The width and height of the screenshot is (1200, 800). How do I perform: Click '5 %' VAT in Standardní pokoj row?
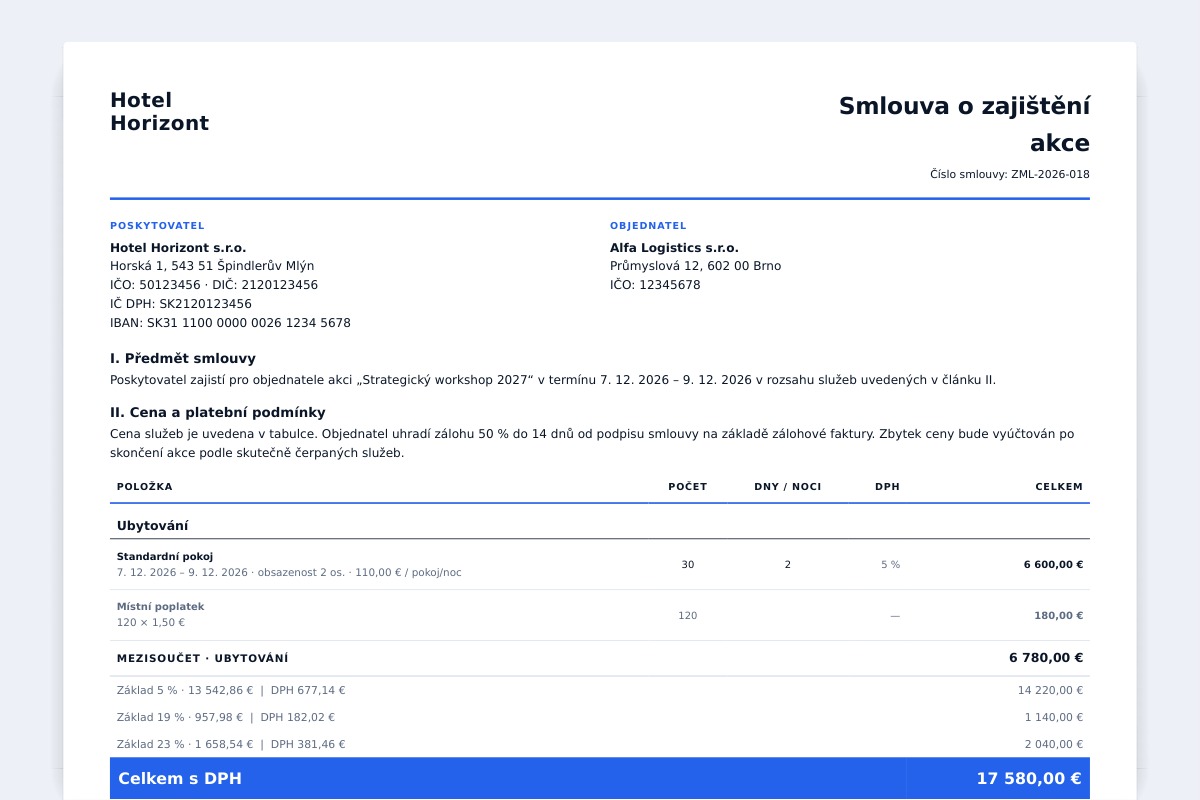point(890,565)
